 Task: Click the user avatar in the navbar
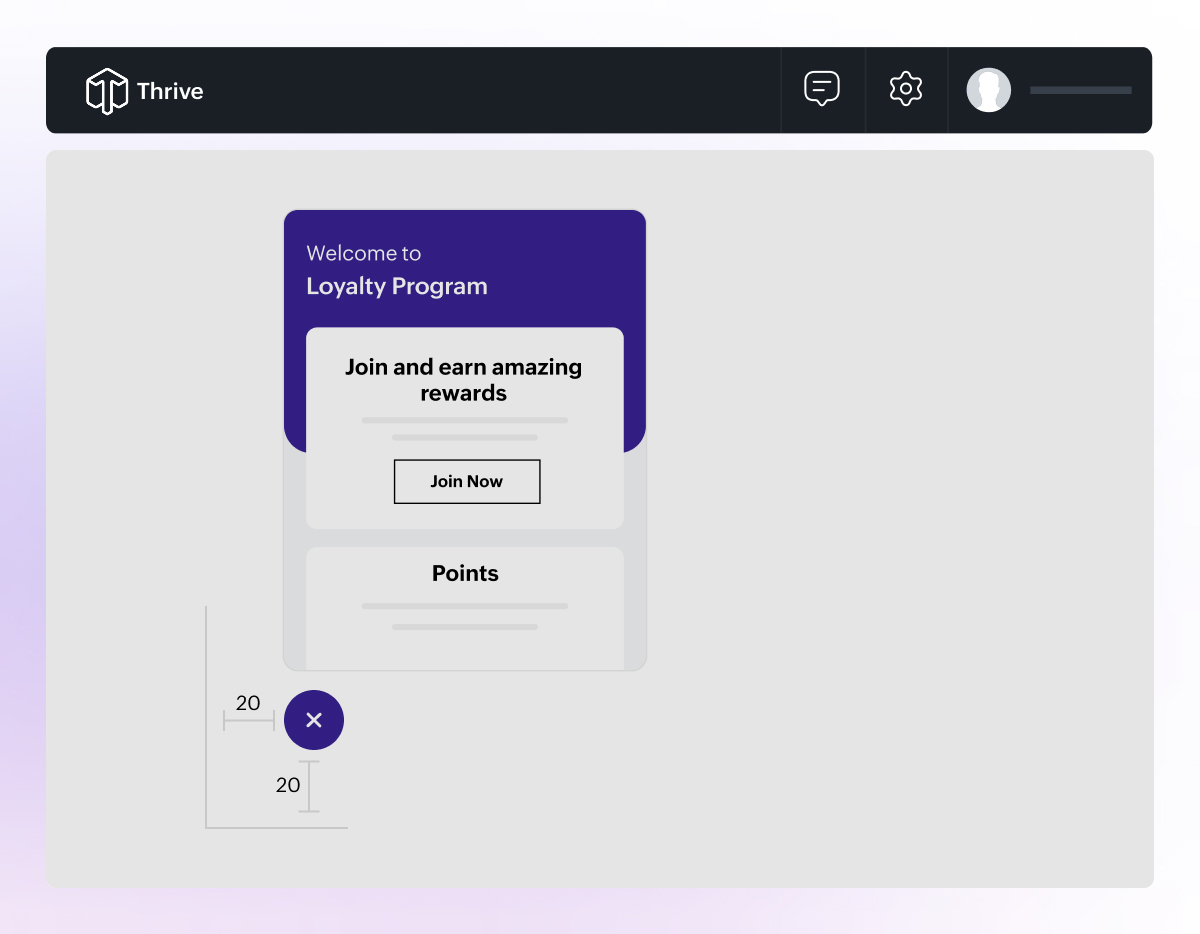pos(989,89)
